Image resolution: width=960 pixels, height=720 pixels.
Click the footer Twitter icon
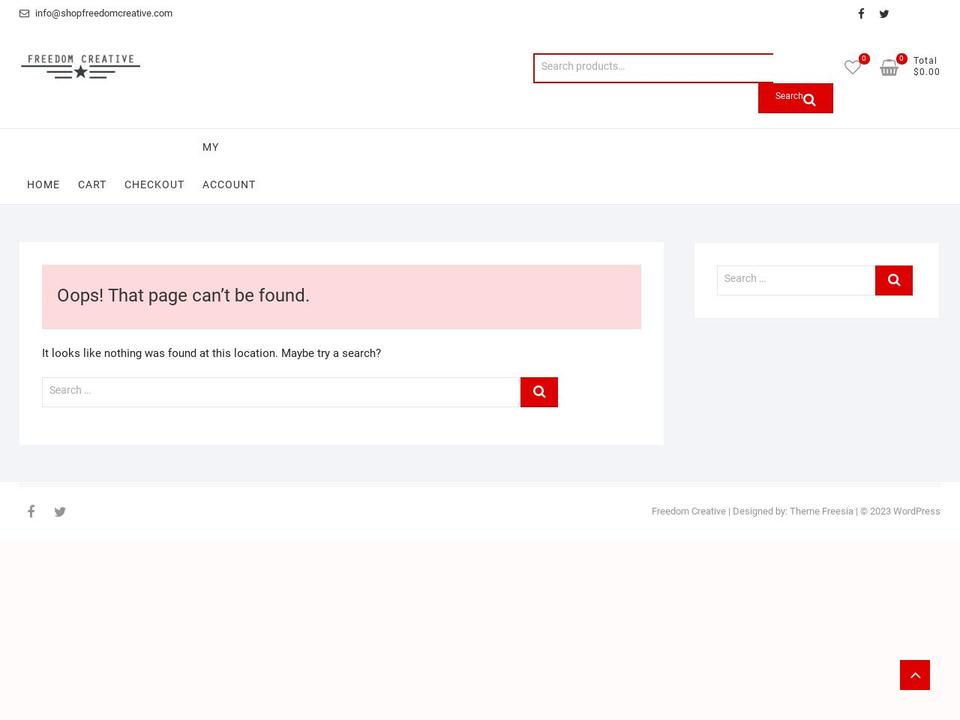(60, 512)
